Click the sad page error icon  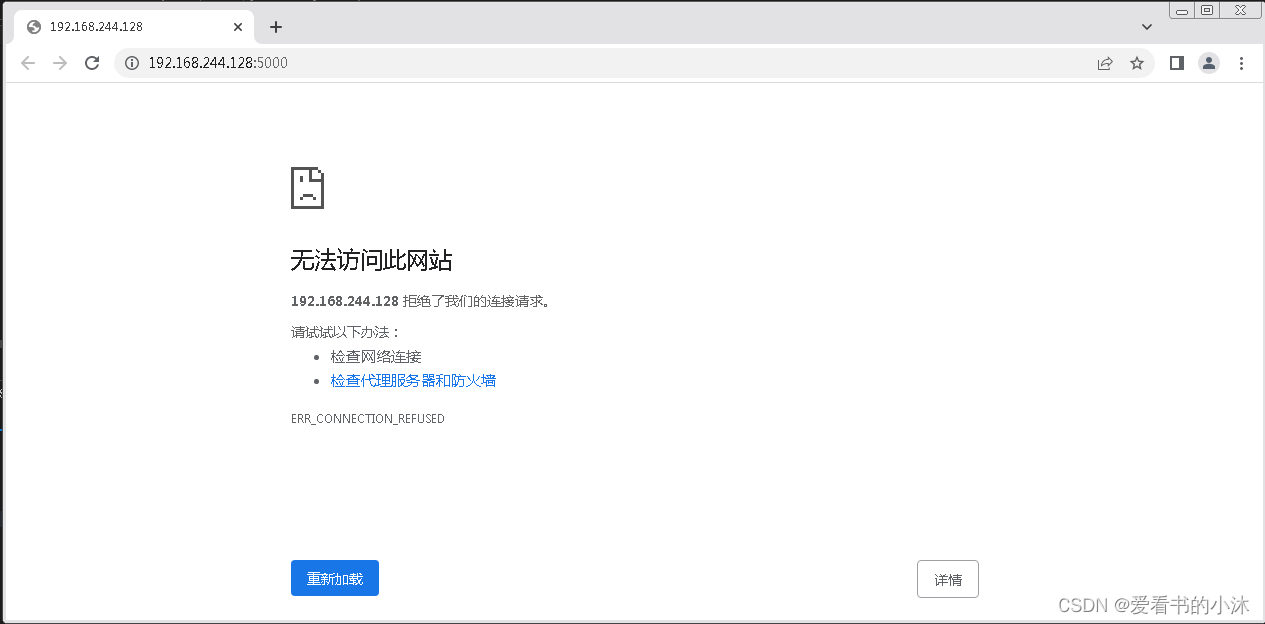pyautogui.click(x=307, y=187)
